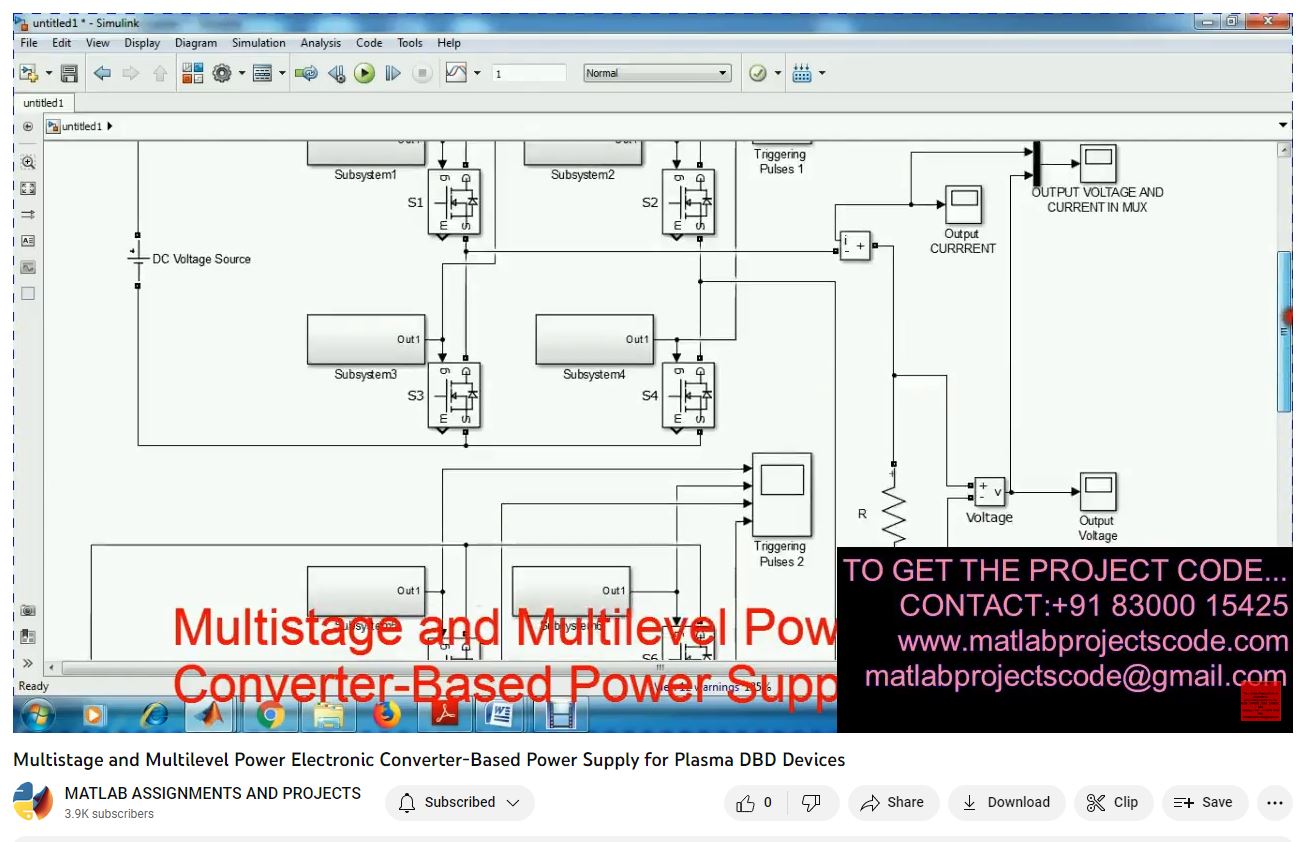The width and height of the screenshot is (1306, 842).
Task: Click the viewmarks icon above the chevrons
Action: click(28, 636)
